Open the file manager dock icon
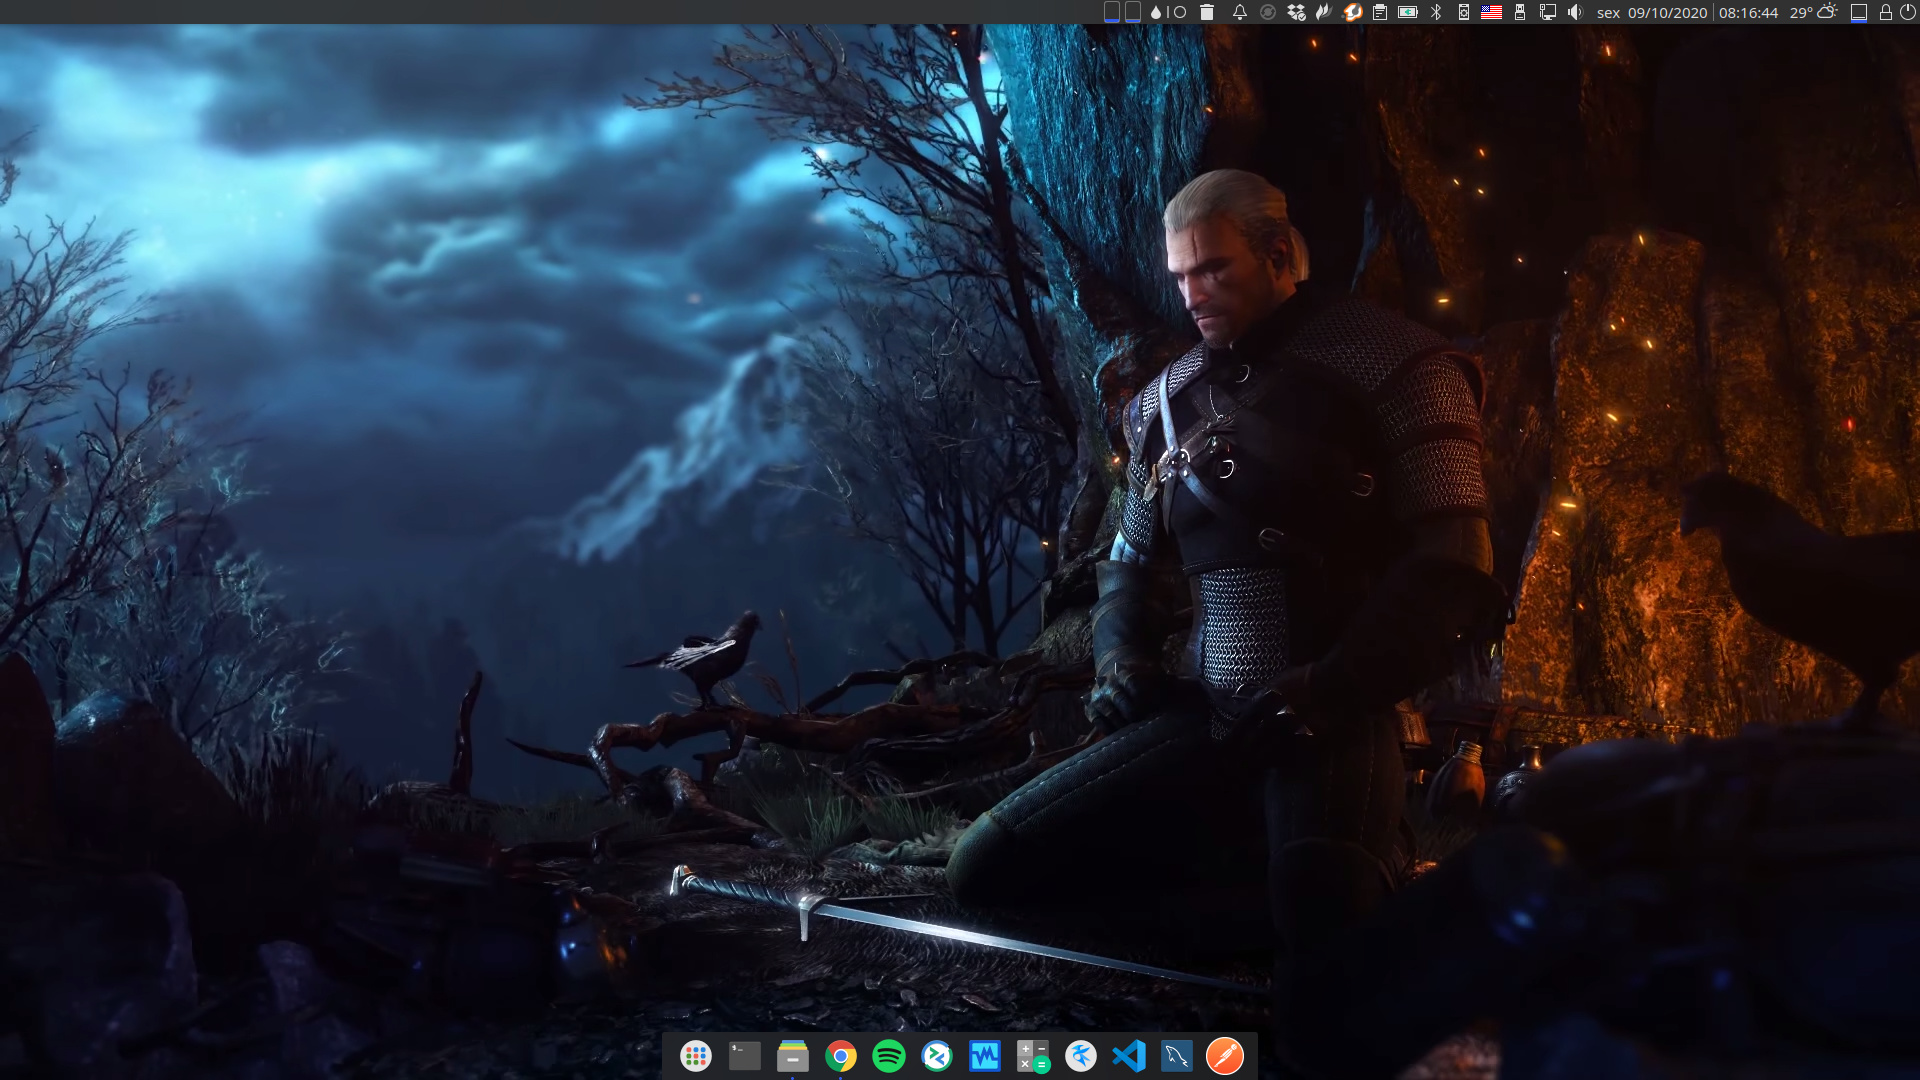The height and width of the screenshot is (1080, 1920). pos(792,1056)
